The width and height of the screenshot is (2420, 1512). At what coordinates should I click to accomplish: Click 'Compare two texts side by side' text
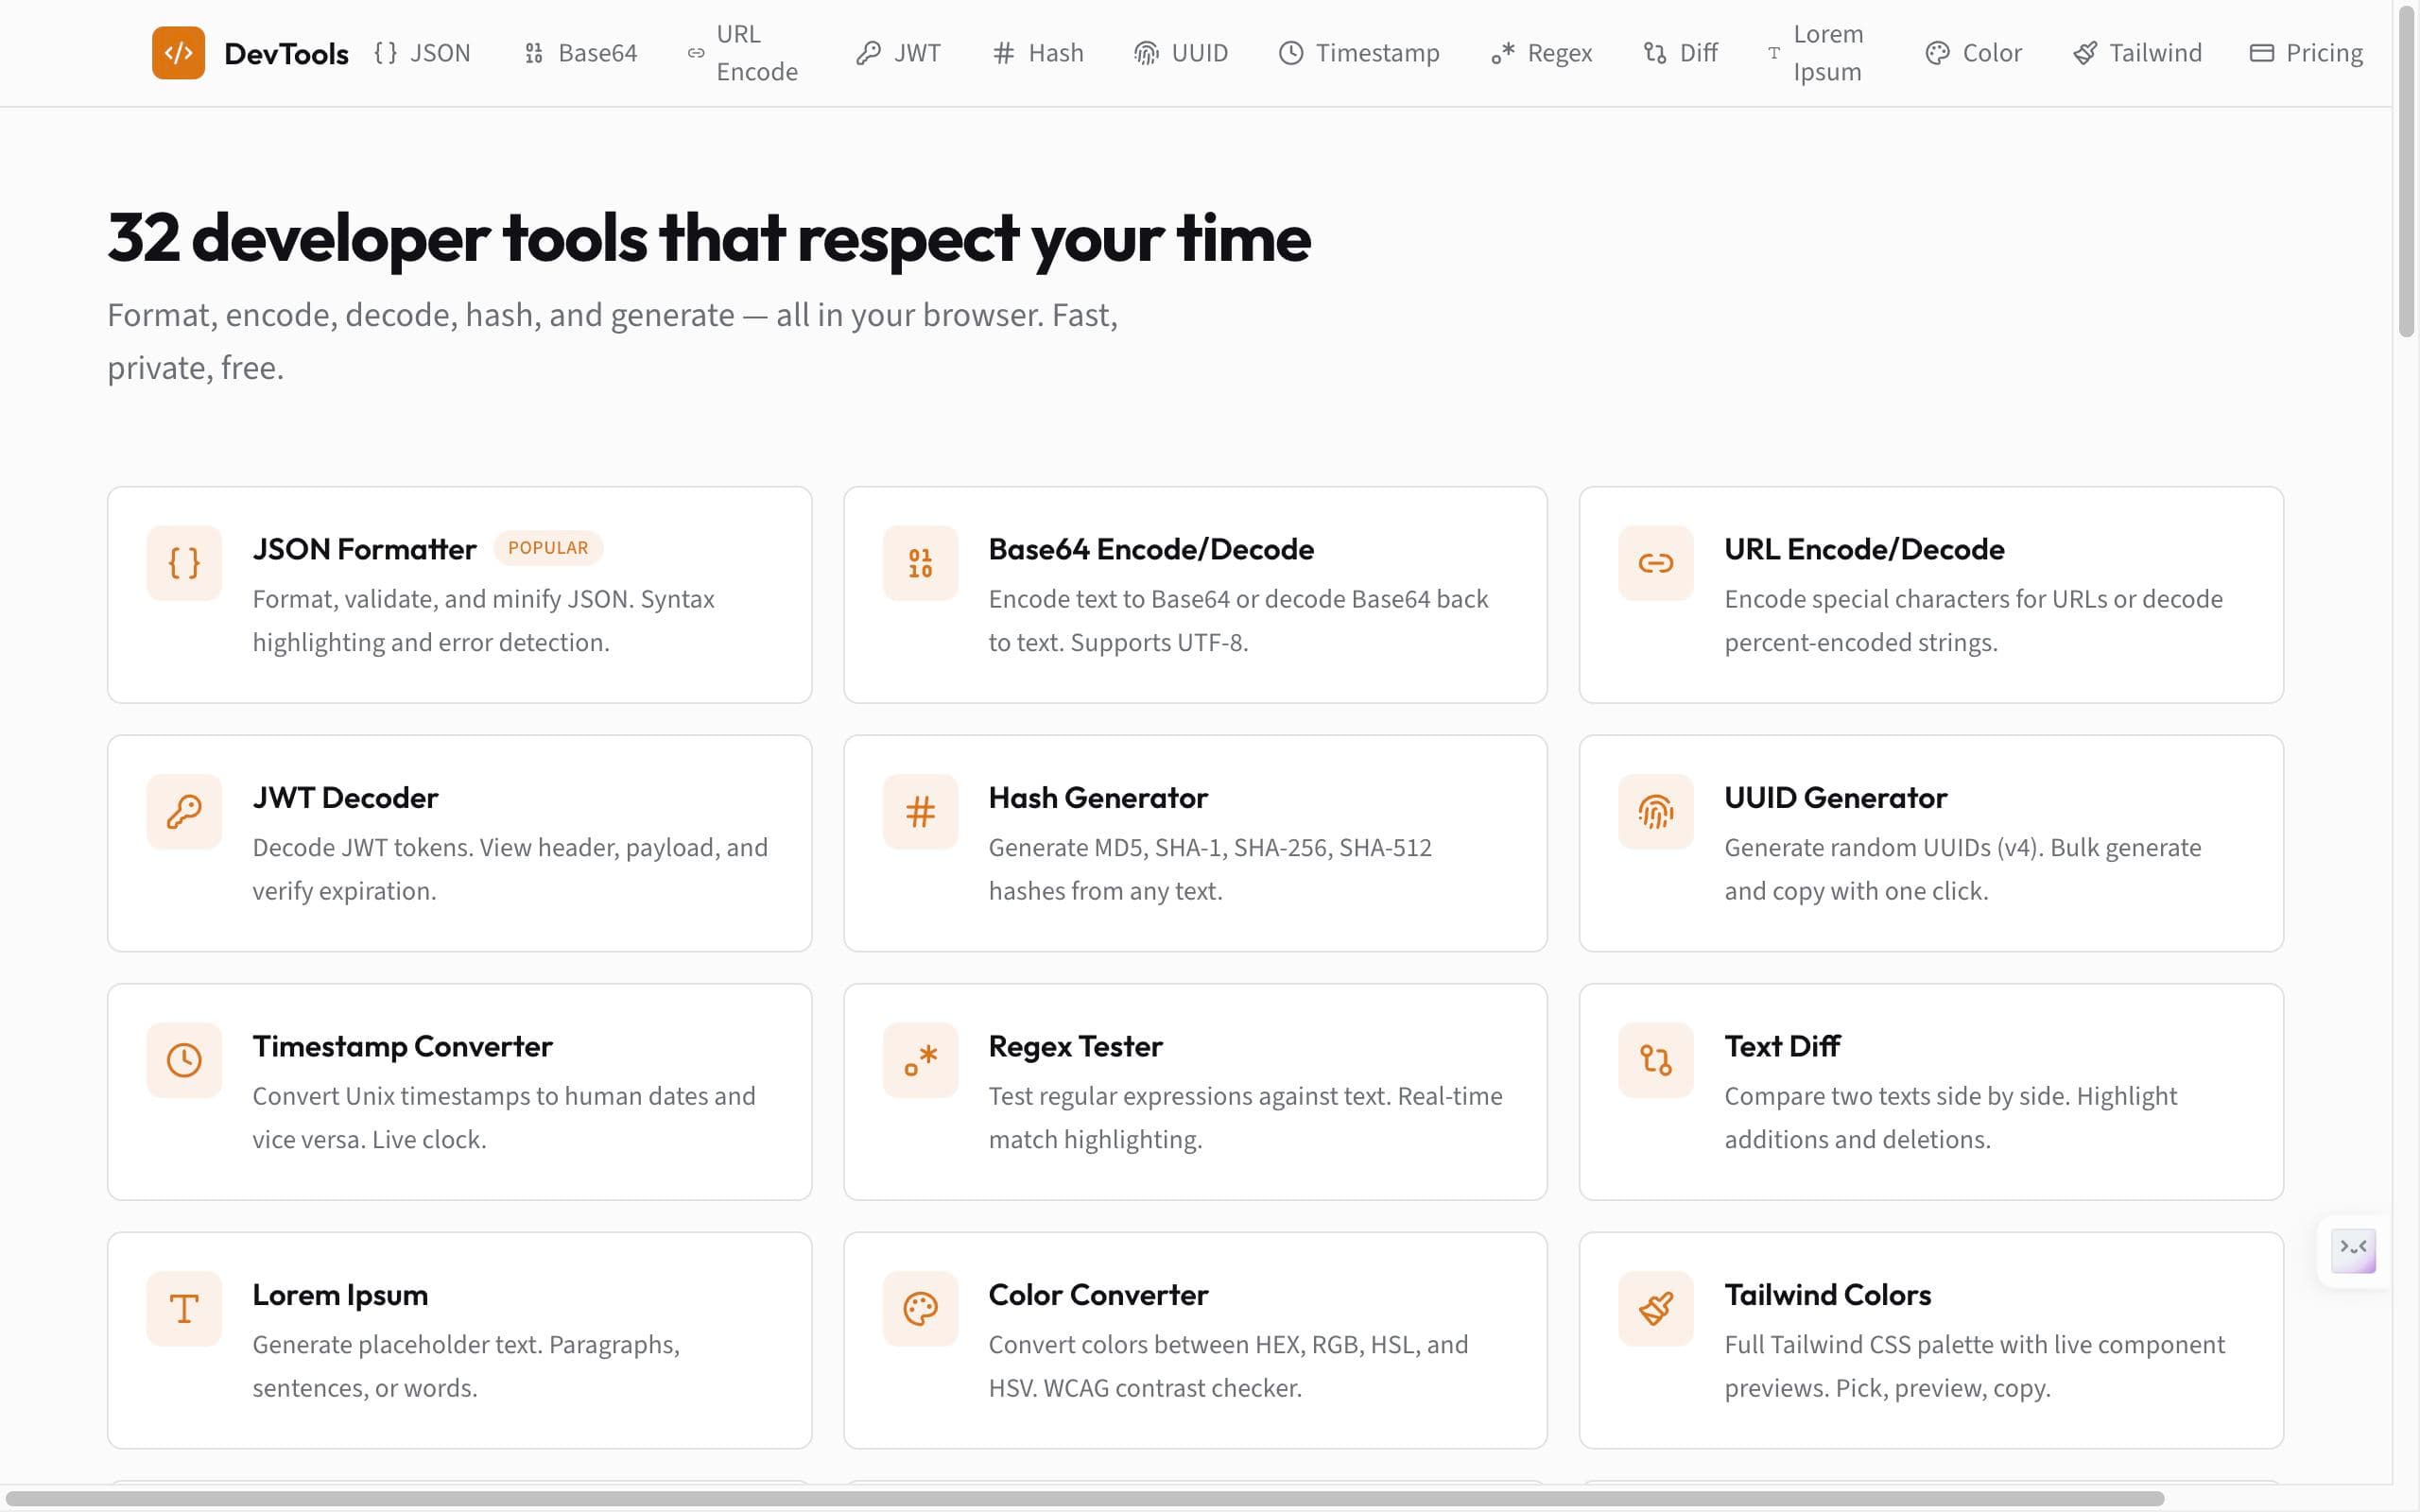tap(1950, 1118)
